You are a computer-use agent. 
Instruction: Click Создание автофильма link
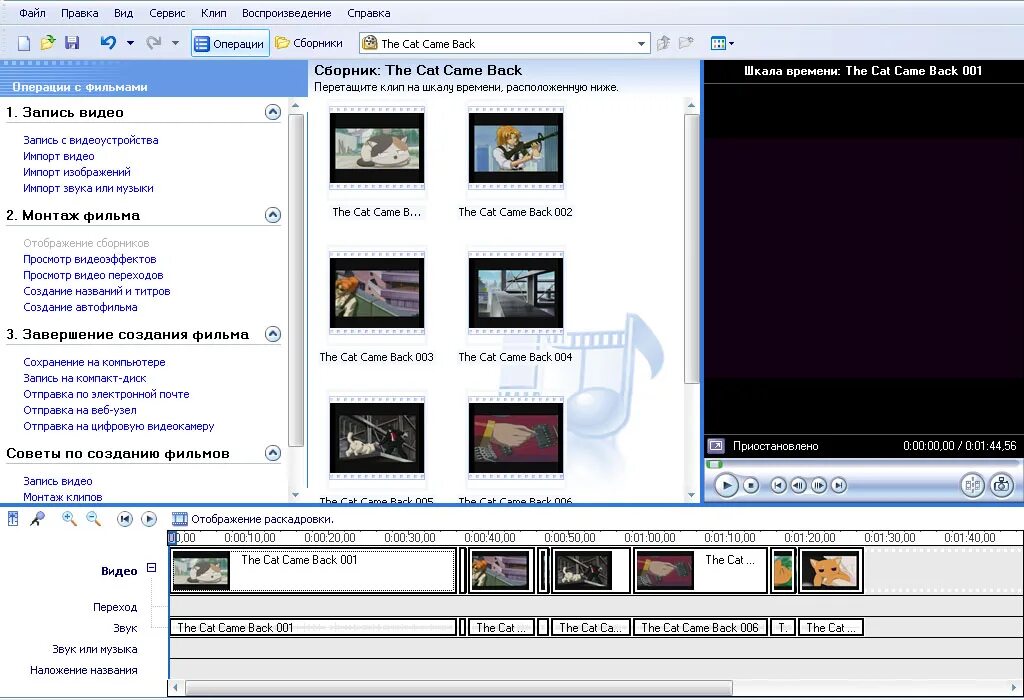pyautogui.click(x=80, y=307)
